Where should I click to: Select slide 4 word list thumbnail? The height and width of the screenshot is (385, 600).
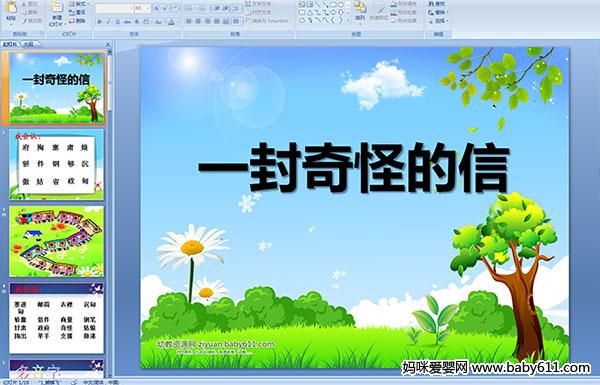pos(57,318)
